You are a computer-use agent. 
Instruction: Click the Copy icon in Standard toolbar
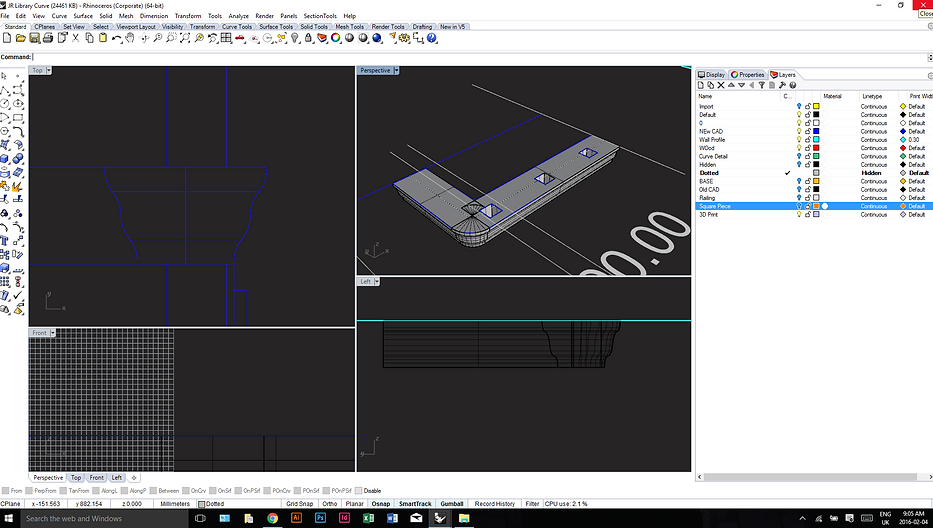click(89, 38)
